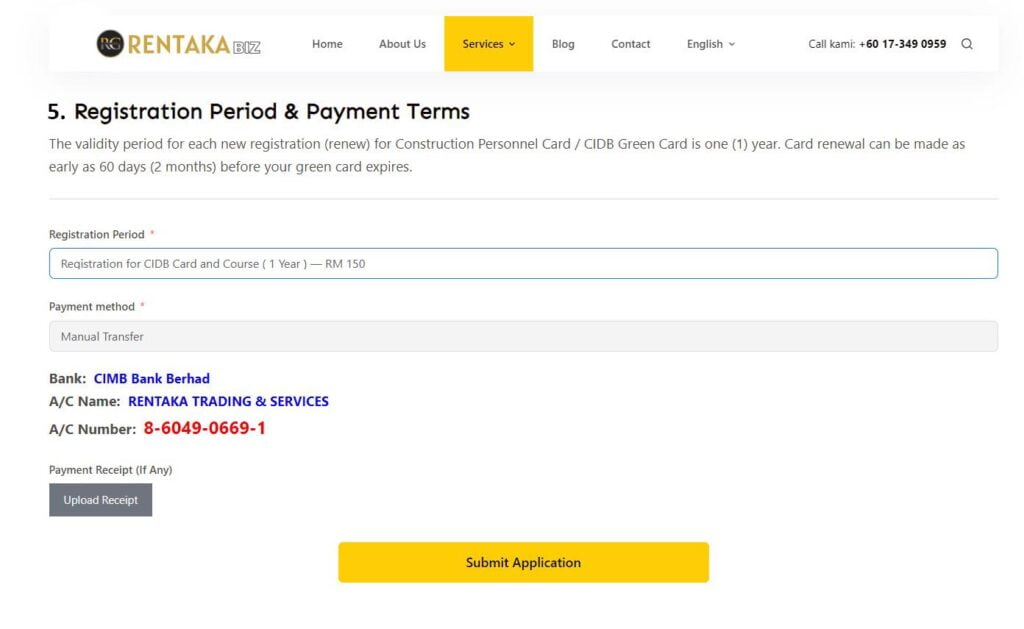Click the search magnifier icon

(x=966, y=44)
